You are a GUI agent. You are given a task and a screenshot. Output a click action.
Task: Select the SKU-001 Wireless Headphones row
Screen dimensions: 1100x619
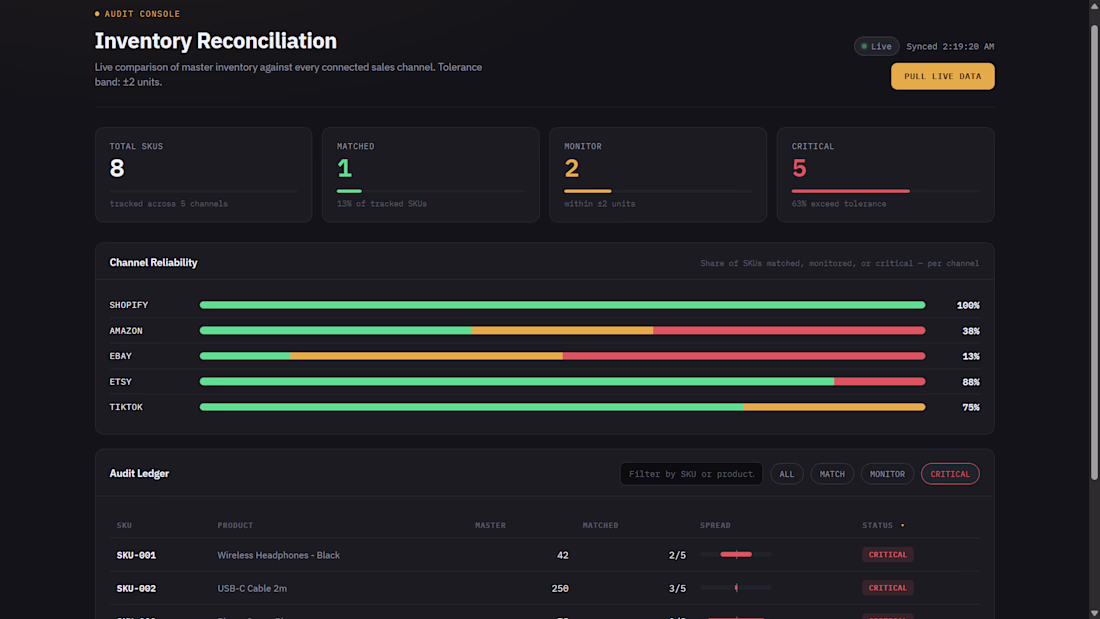click(544, 554)
